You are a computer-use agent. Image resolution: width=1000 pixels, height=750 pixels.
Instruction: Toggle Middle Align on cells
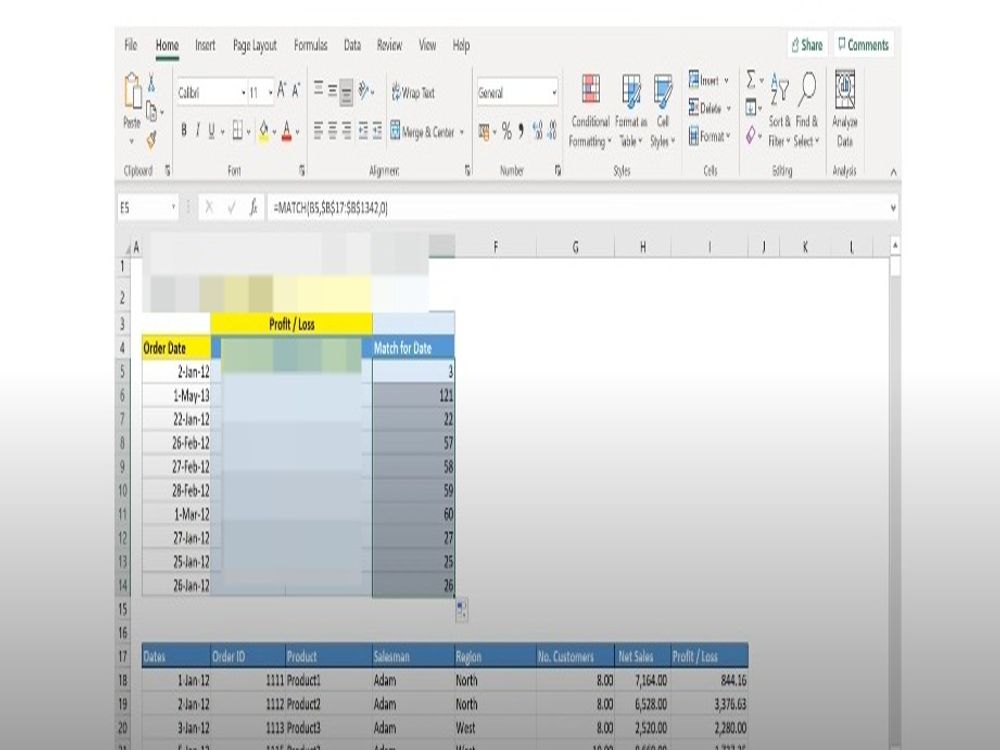[x=332, y=90]
